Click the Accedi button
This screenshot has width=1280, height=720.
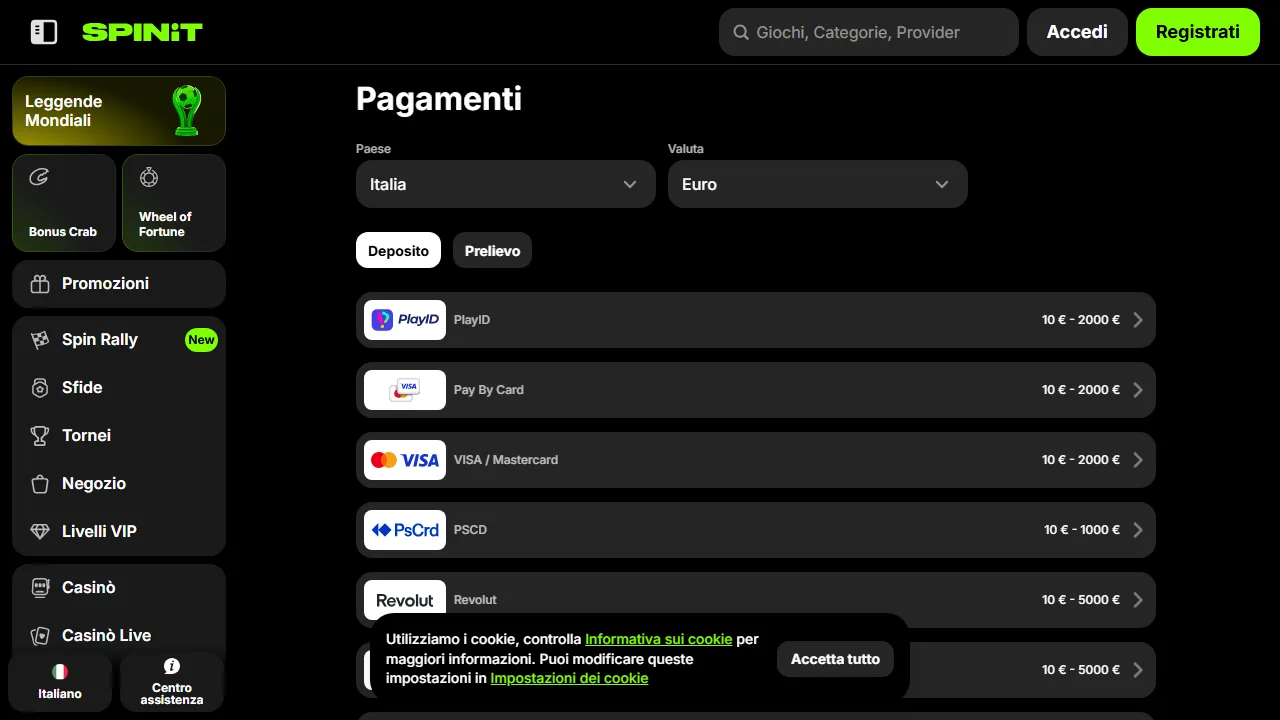click(x=1077, y=32)
